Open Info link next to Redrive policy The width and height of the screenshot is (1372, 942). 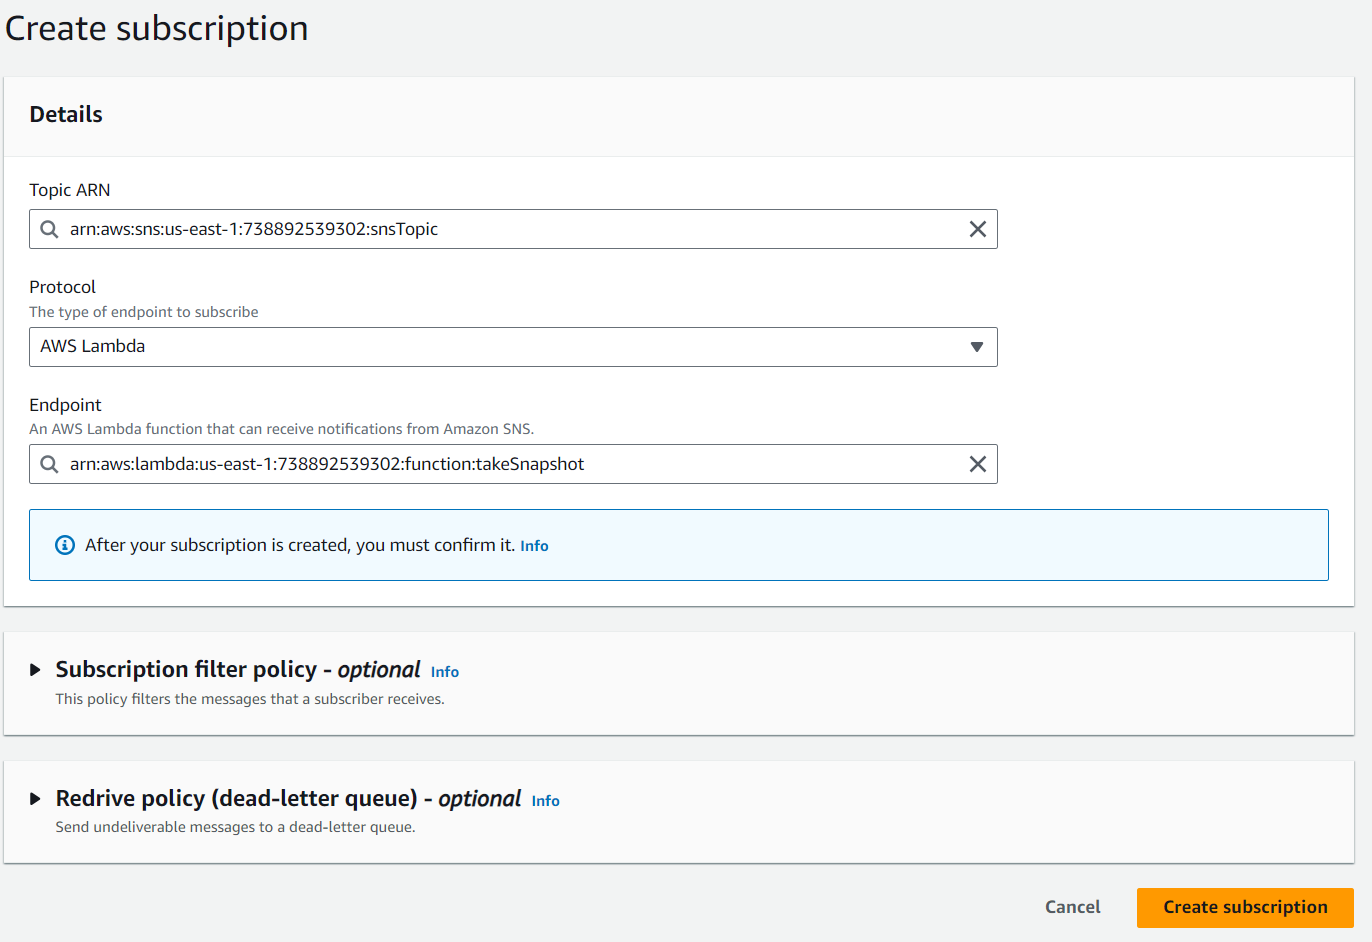[x=545, y=801]
